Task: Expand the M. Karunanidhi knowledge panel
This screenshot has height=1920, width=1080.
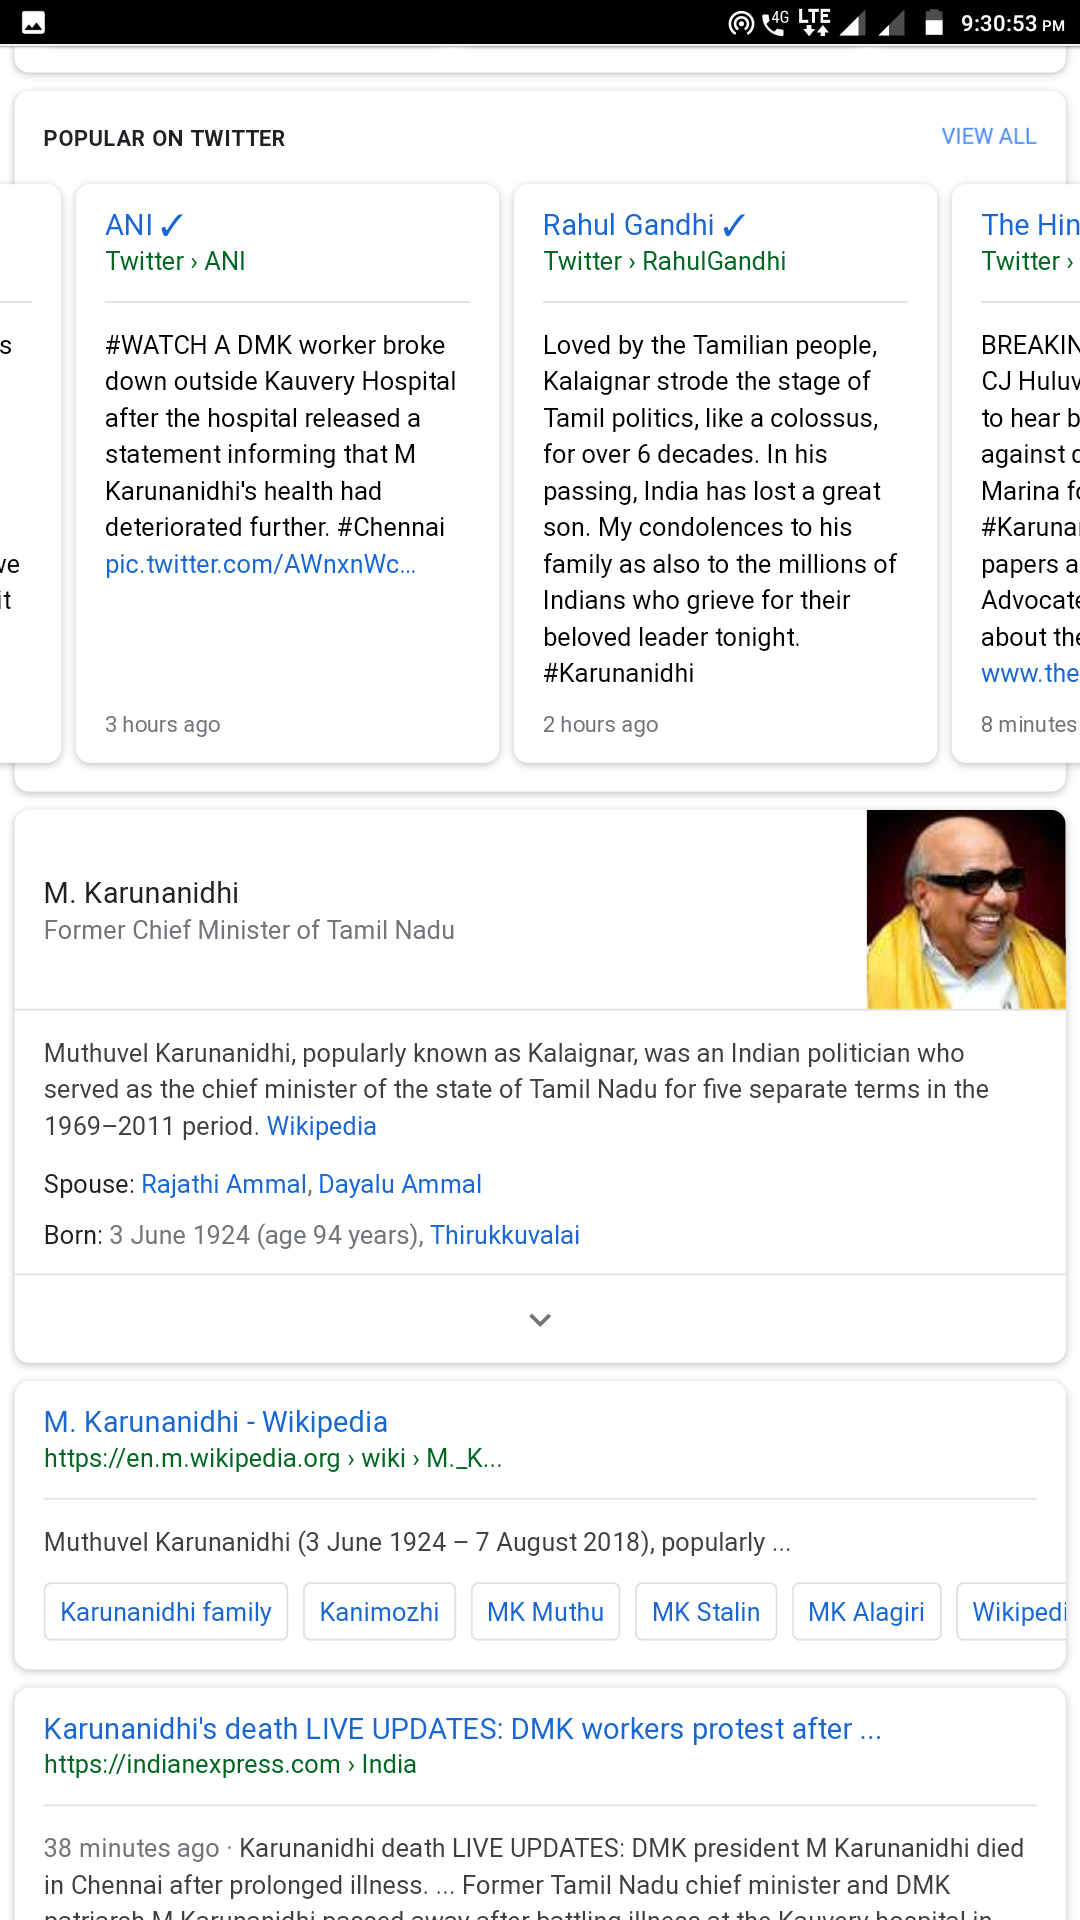Action: tap(540, 1320)
